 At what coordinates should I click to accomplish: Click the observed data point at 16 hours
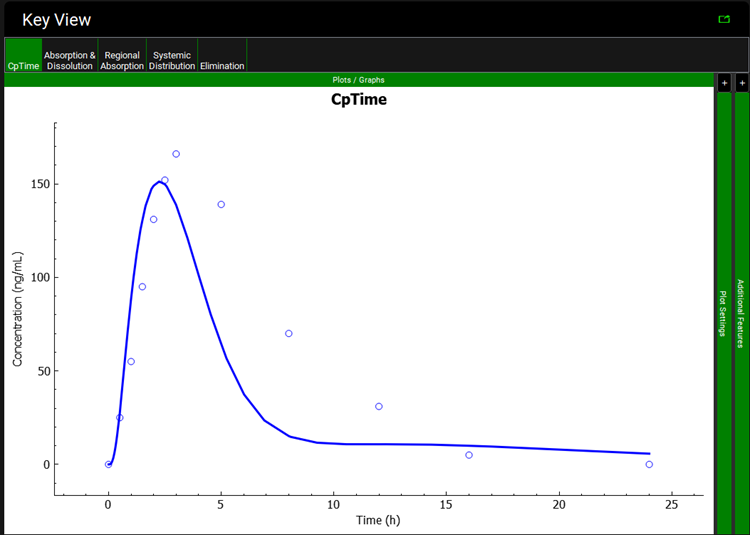pyautogui.click(x=469, y=455)
